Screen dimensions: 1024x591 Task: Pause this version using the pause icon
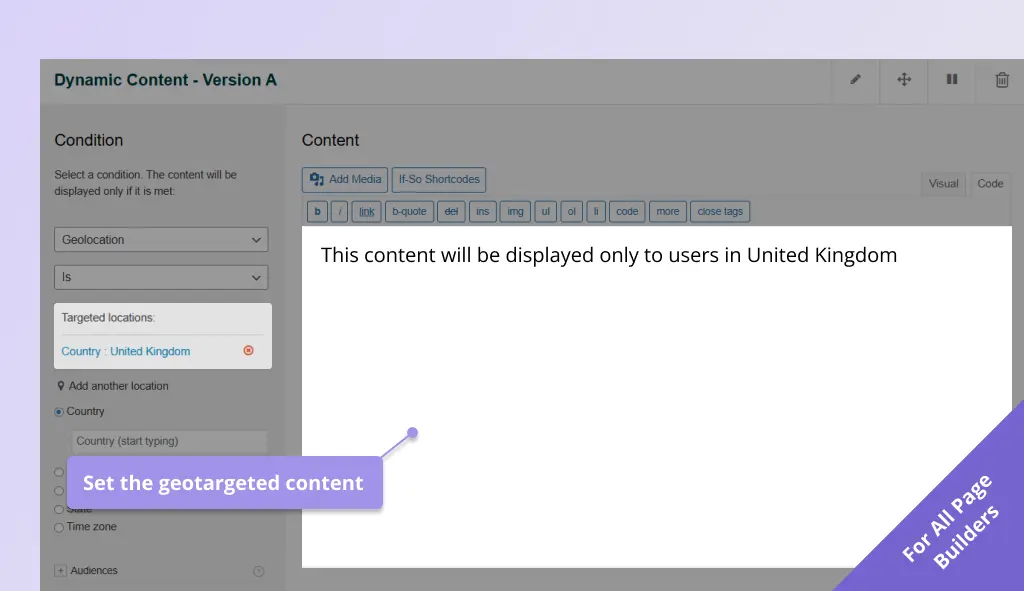click(951, 80)
